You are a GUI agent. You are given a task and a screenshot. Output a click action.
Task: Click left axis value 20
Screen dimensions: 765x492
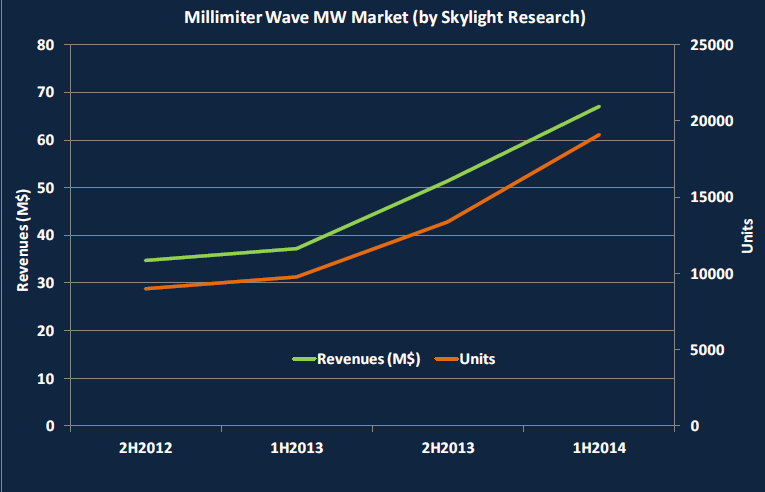[x=46, y=331]
